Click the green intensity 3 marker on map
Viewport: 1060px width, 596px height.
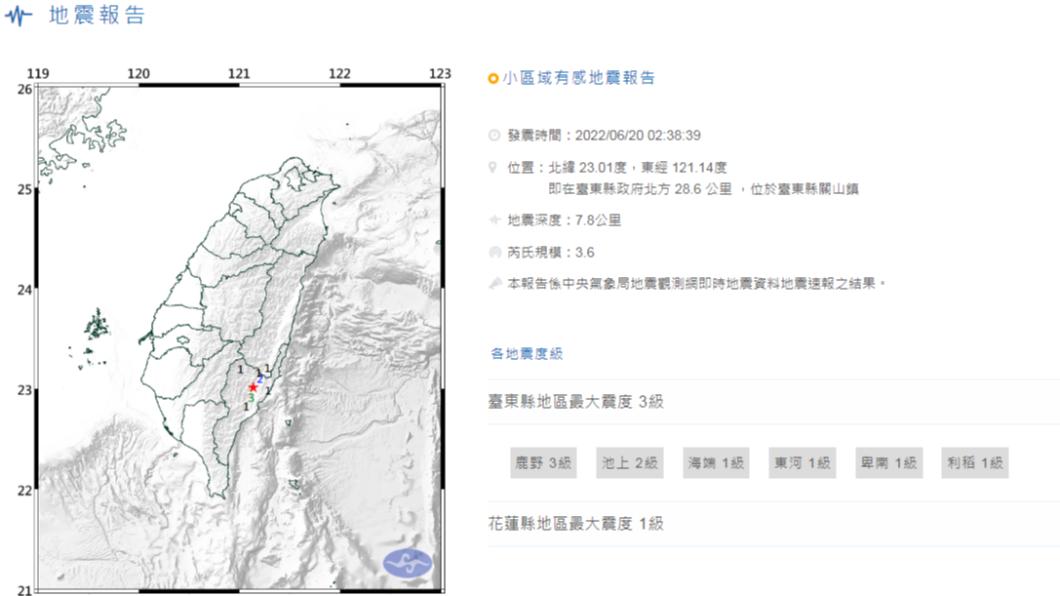tap(251, 398)
